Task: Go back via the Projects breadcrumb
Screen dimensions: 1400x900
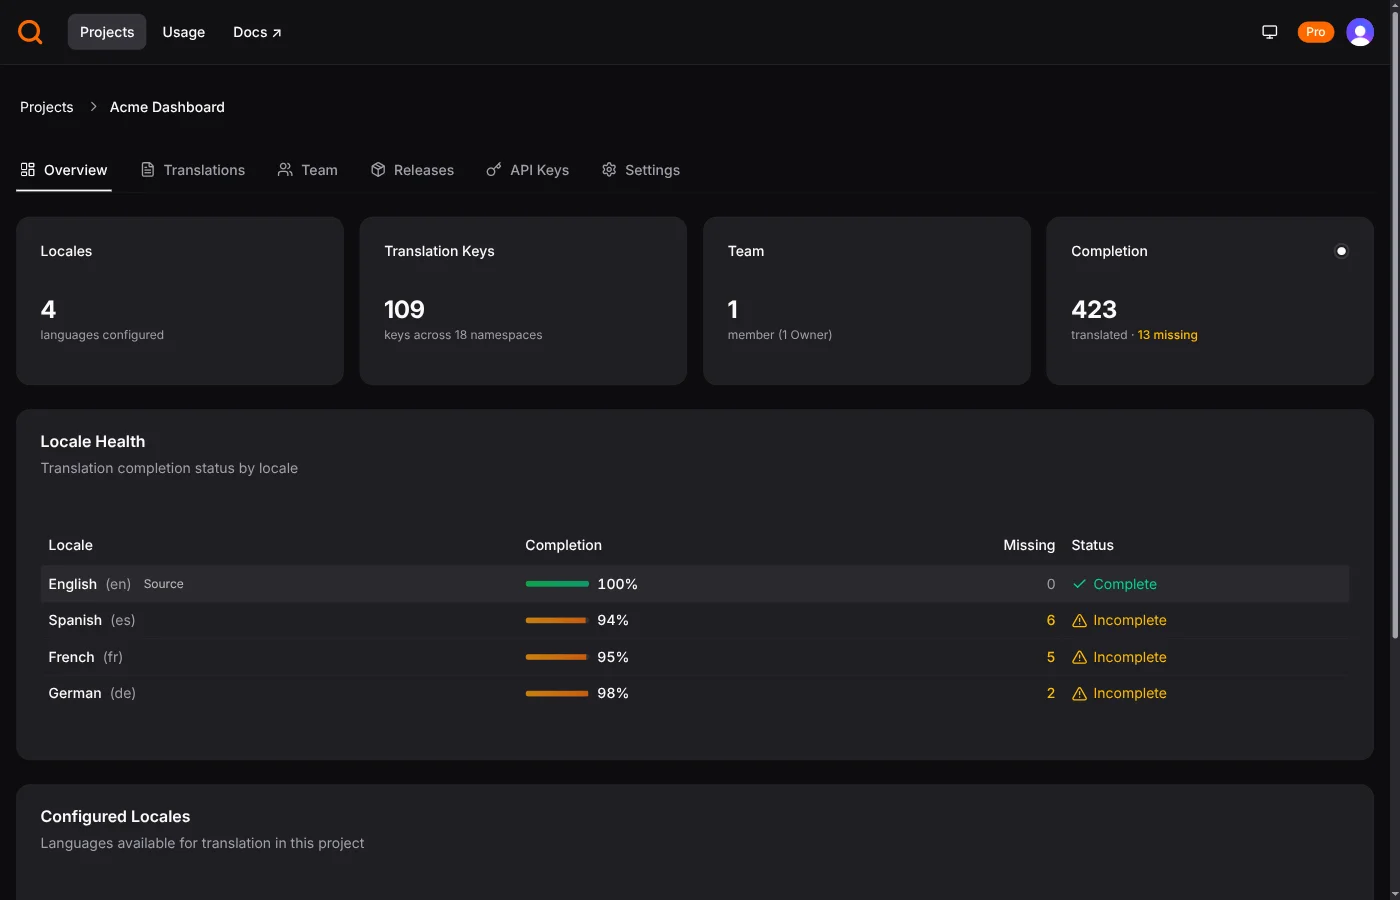Action: (46, 106)
